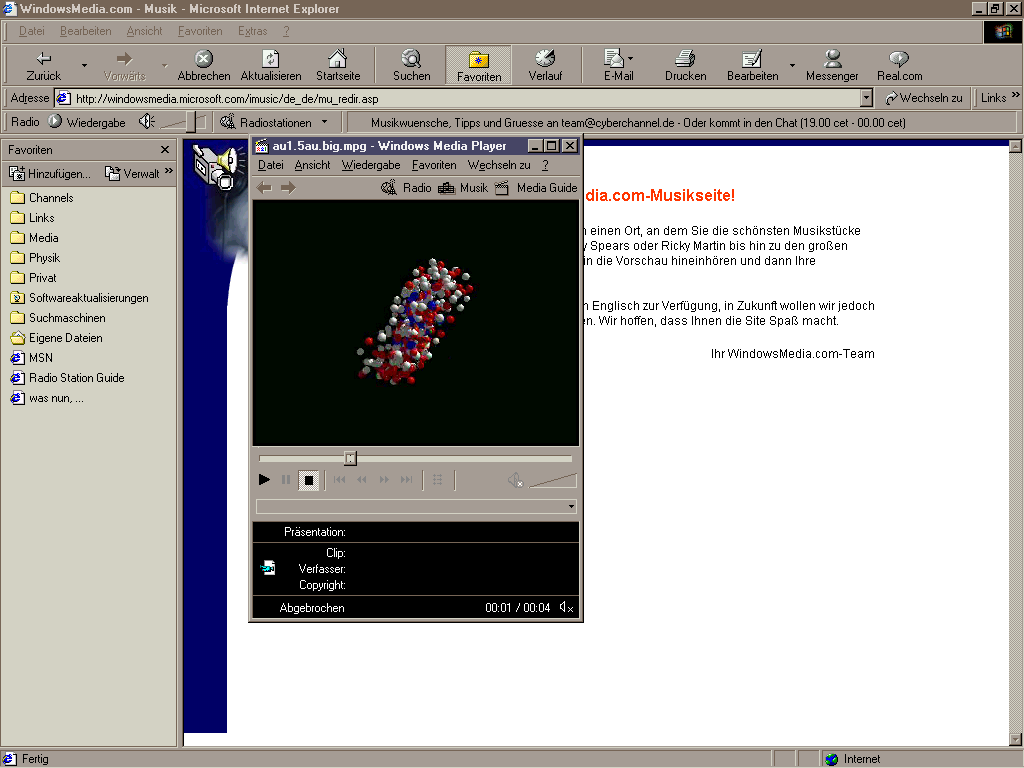The width and height of the screenshot is (1024, 768).
Task: Expand the Suchmaschinen favorites folder
Action: coord(58,318)
